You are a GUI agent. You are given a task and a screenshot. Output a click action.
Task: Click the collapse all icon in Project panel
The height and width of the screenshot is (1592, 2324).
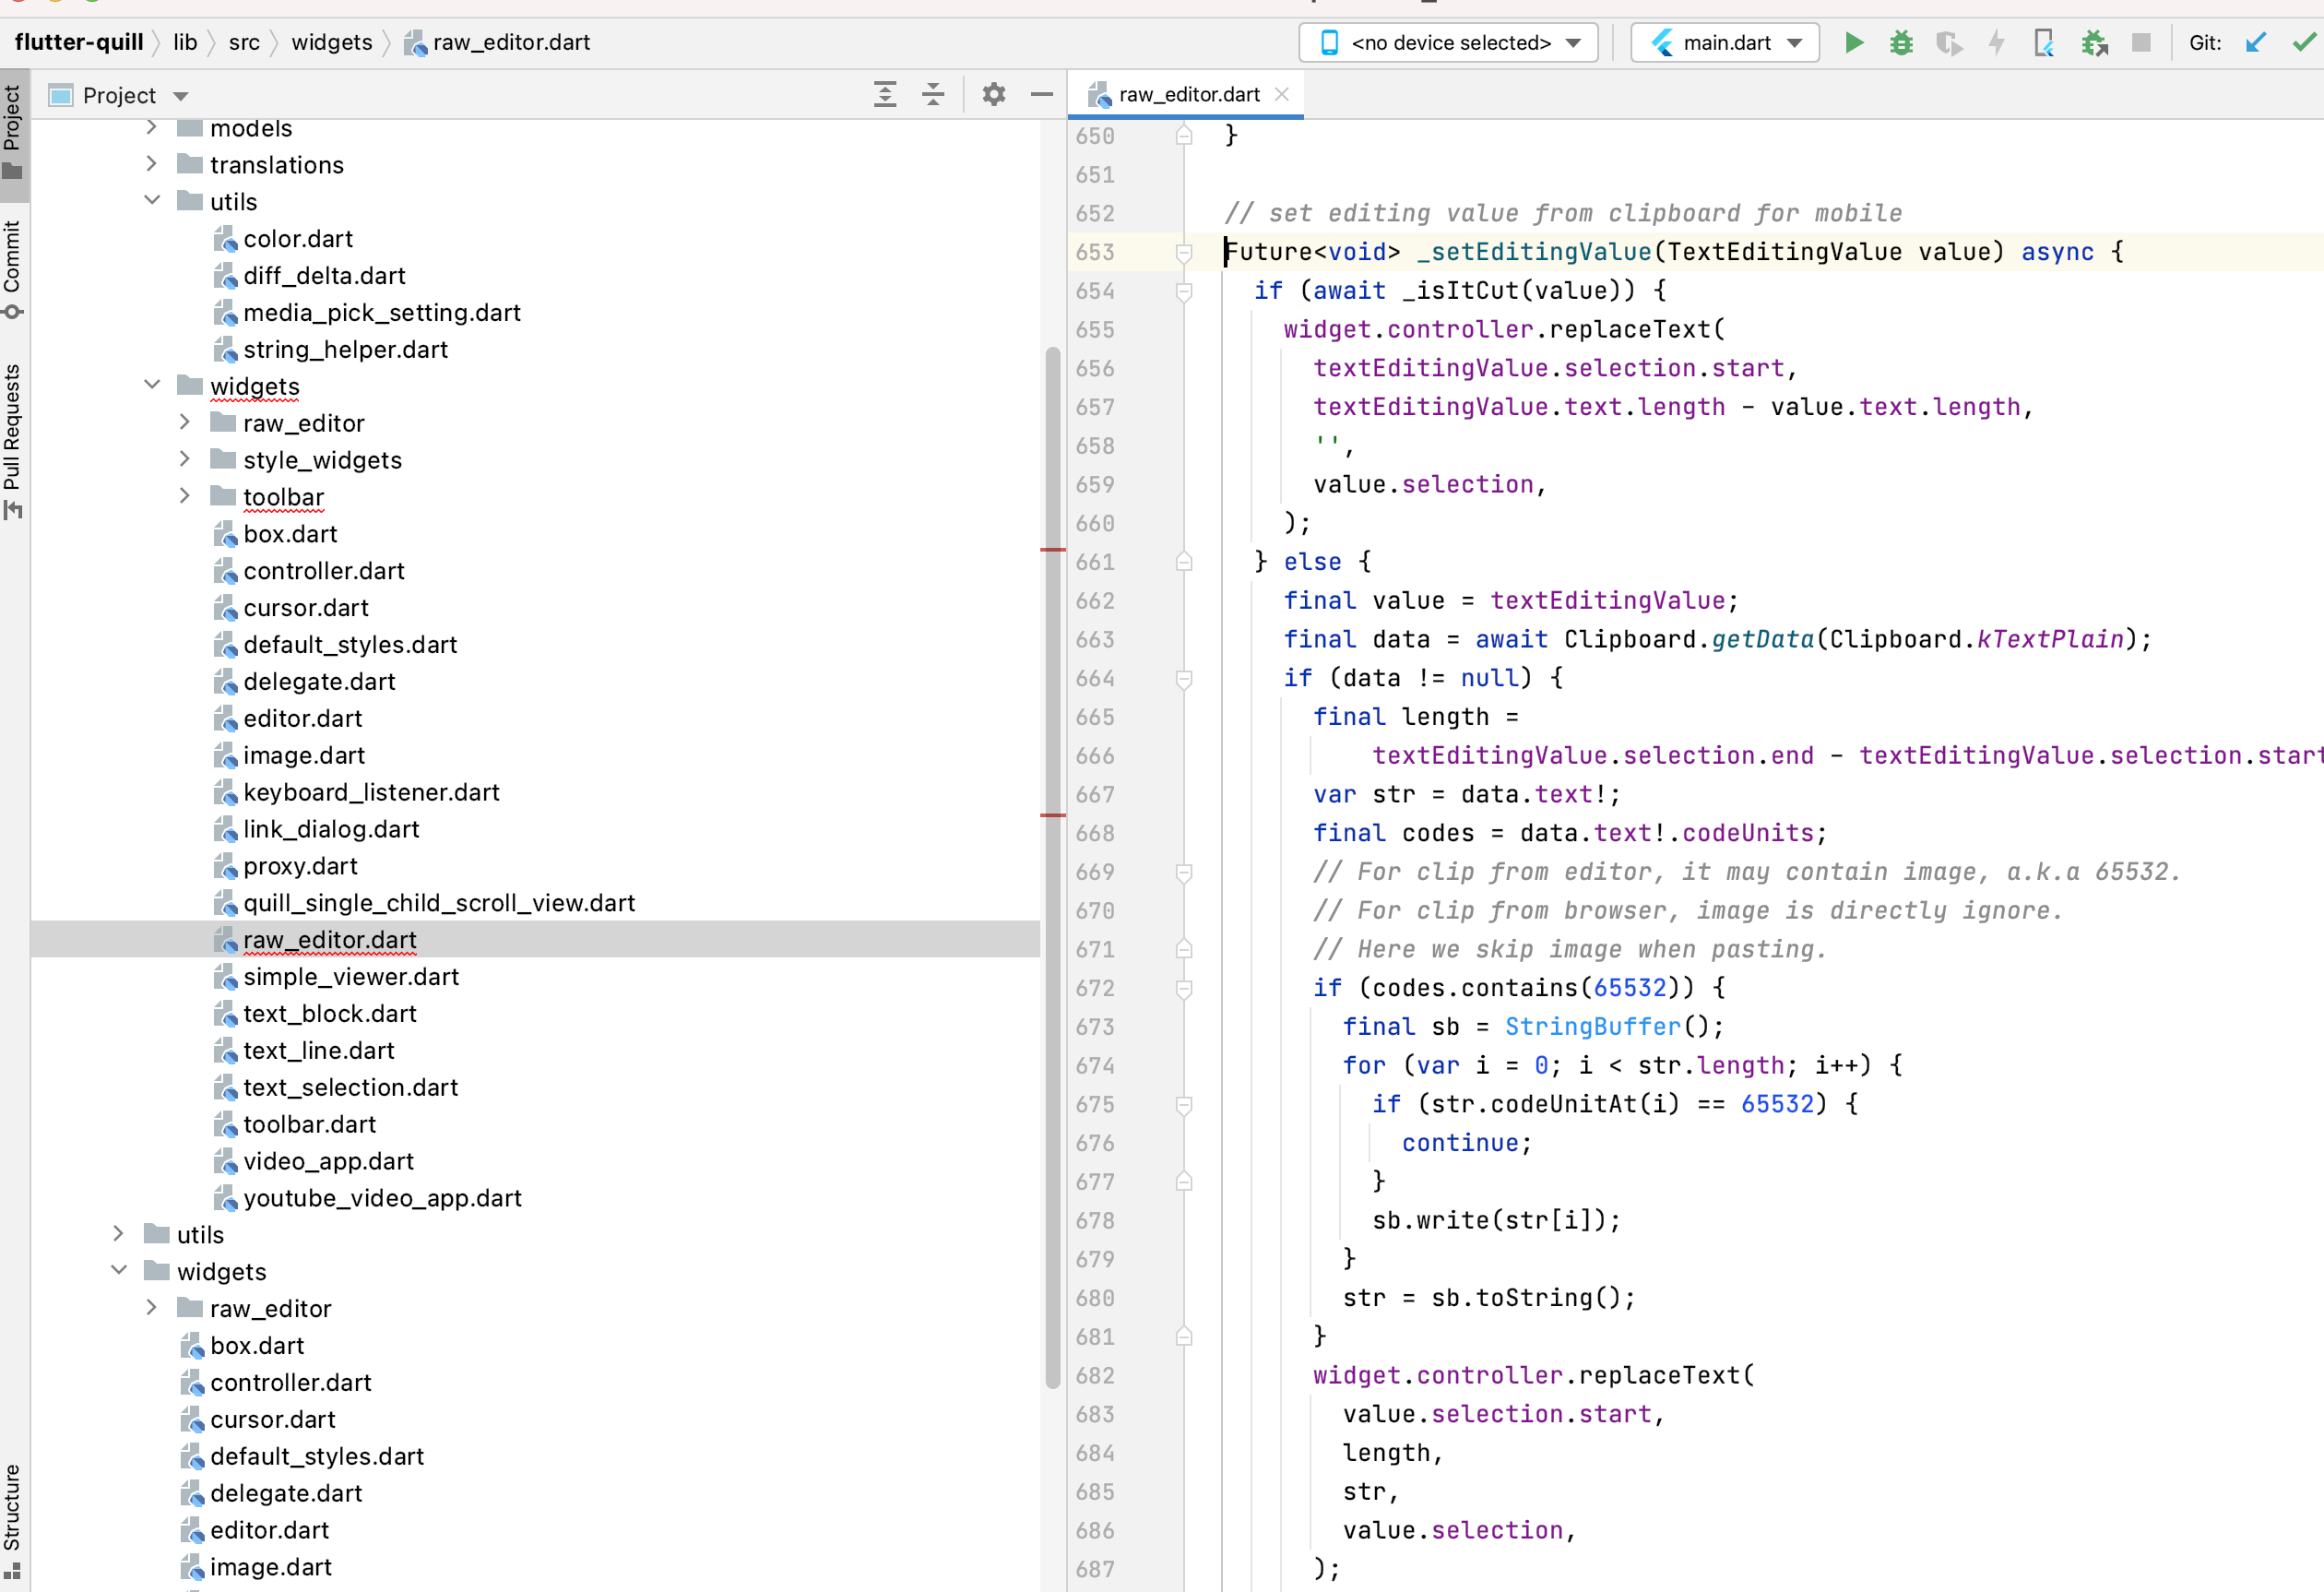933,95
